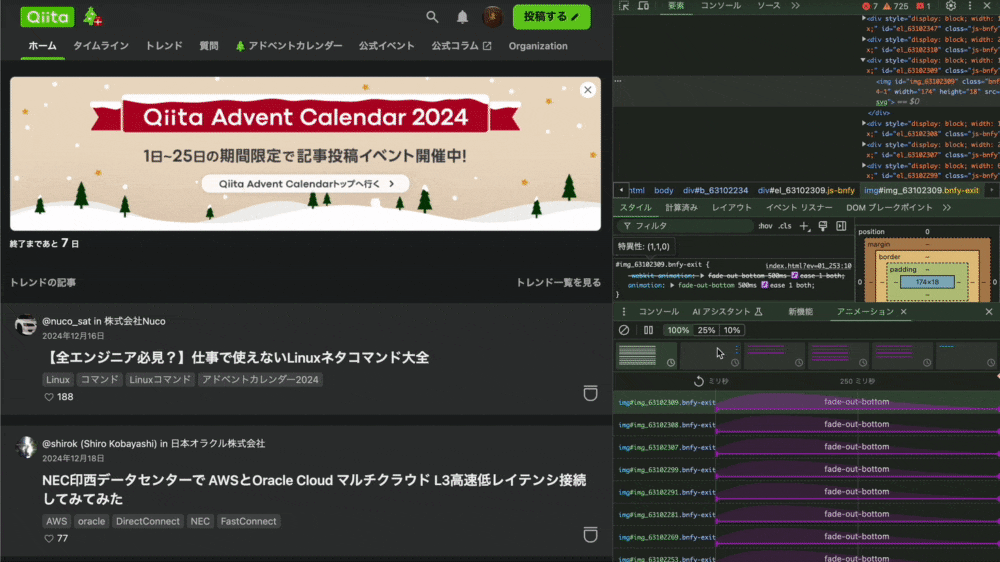Open the 公式イベント tab
Screen dimensions: 1000x562
tap(386, 46)
